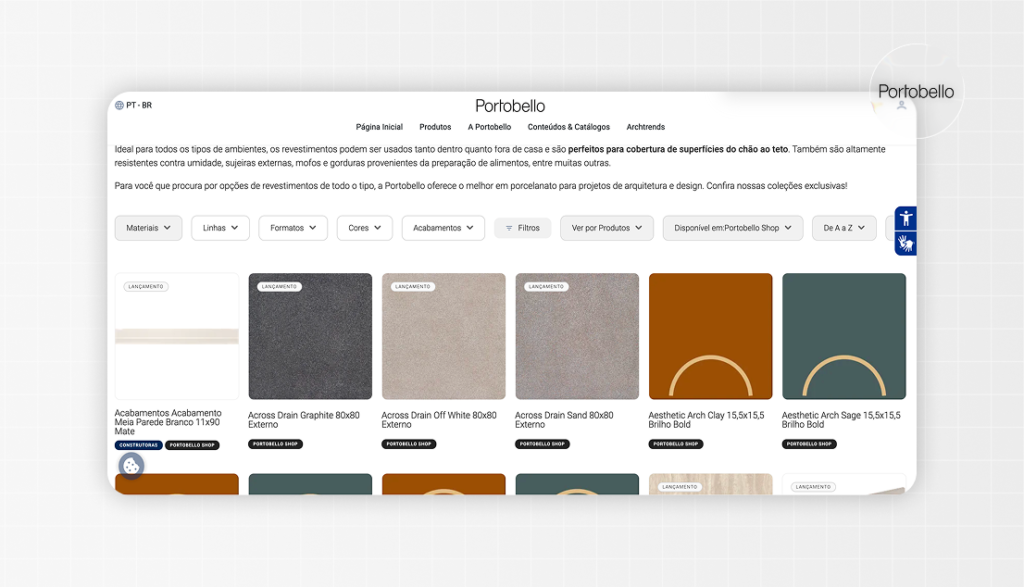Screen dimensions: 1024x587
Task: Open the Ver por Produtos dropdown
Action: [607, 228]
